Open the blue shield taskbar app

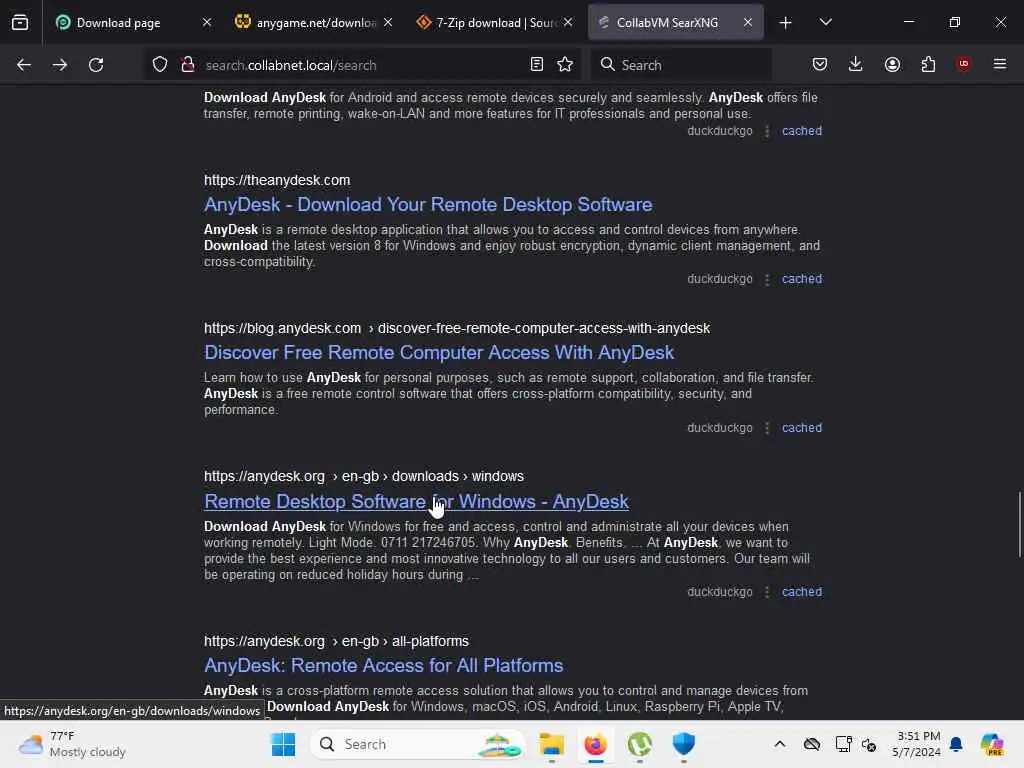pyautogui.click(x=684, y=744)
